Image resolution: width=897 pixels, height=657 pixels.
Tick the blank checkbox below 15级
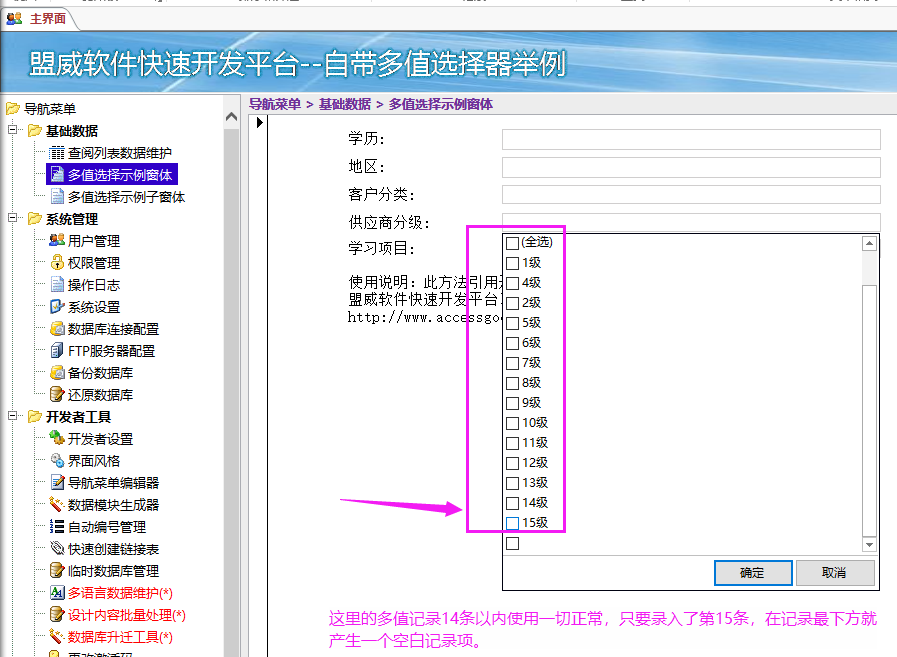(x=513, y=544)
